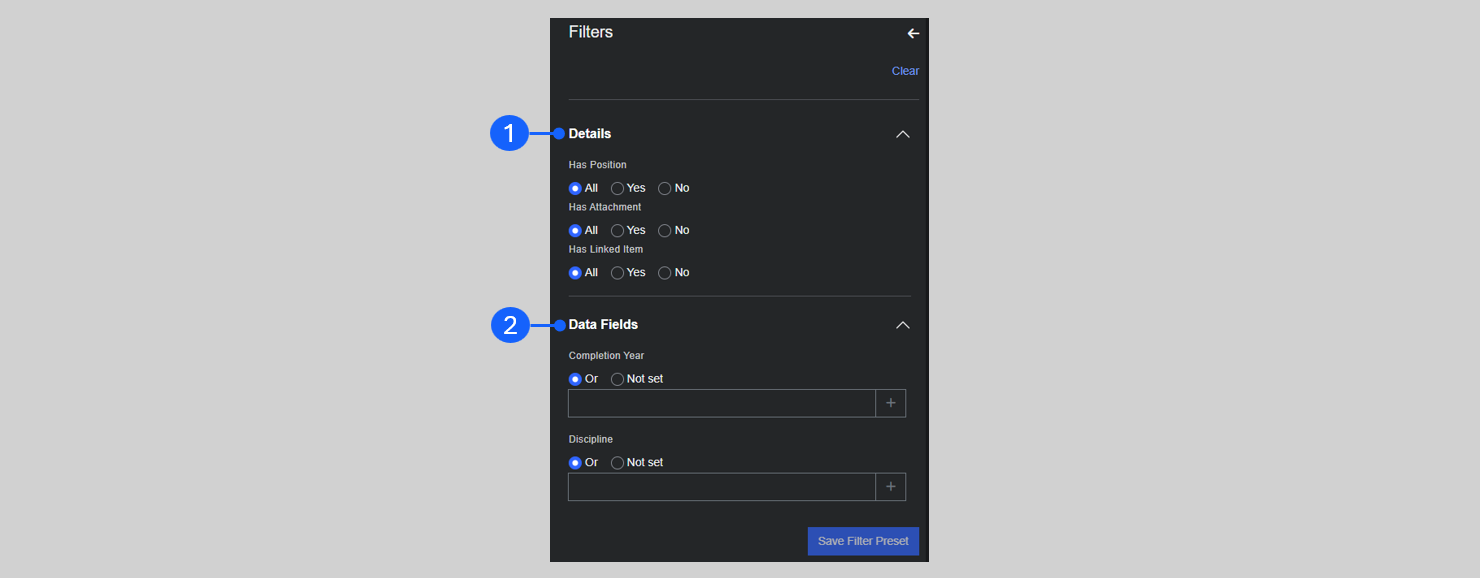Select No for Has Position
The image size is (1480, 578).
[x=665, y=188]
